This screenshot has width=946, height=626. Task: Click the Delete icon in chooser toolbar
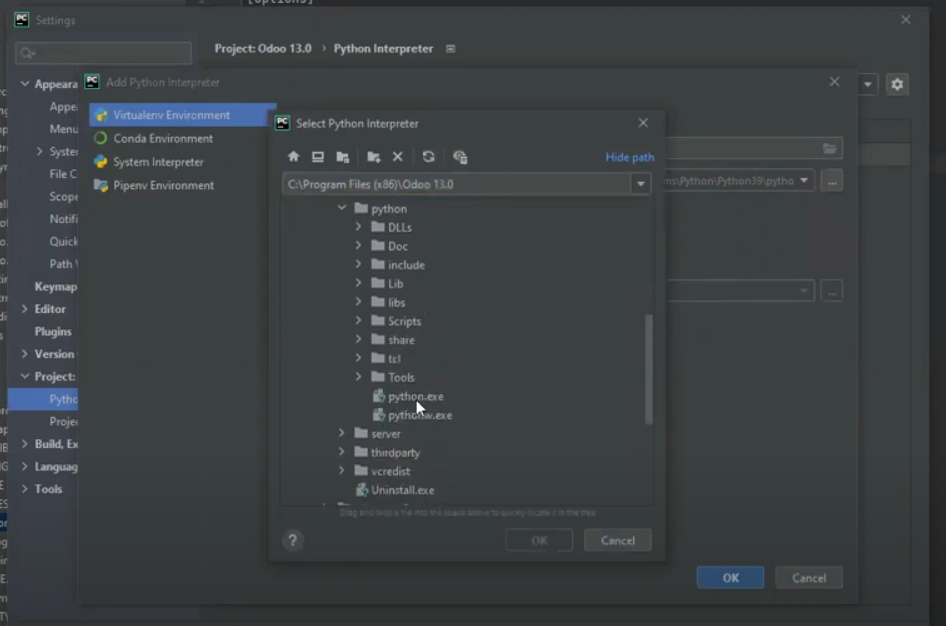(x=398, y=157)
